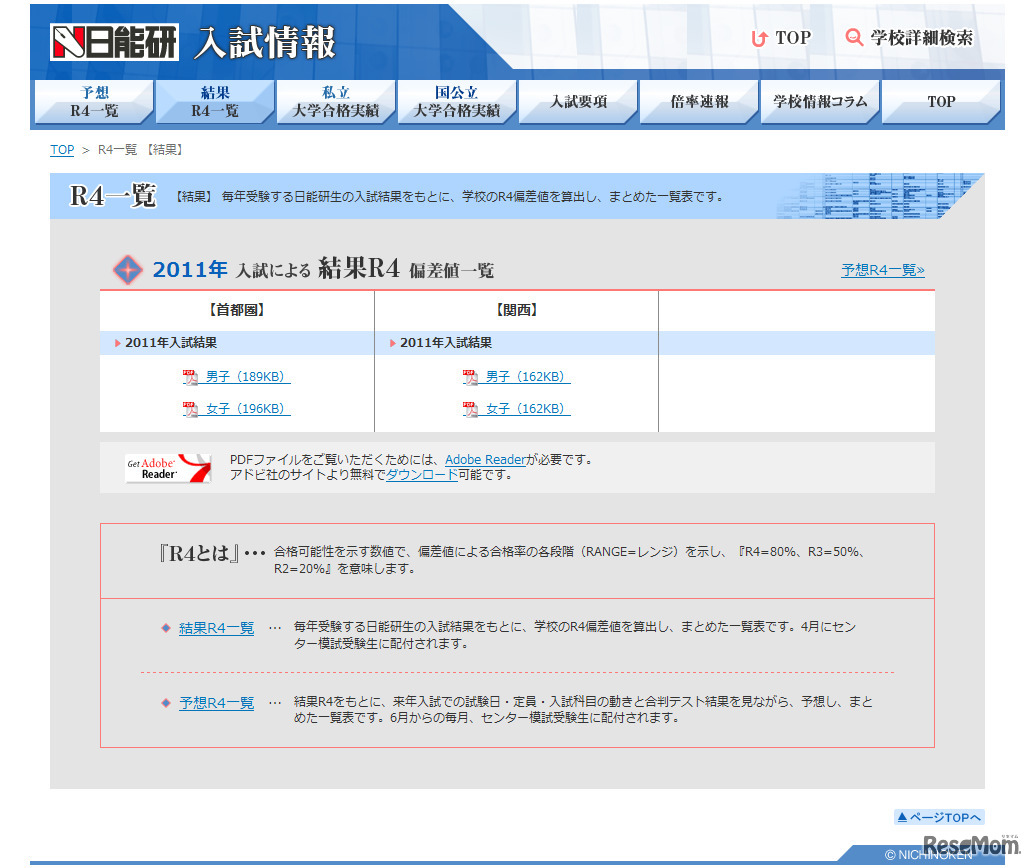Click the magnifying glass icon beside 学校詳細検索
Screen dimensions: 1034x868
click(853, 37)
